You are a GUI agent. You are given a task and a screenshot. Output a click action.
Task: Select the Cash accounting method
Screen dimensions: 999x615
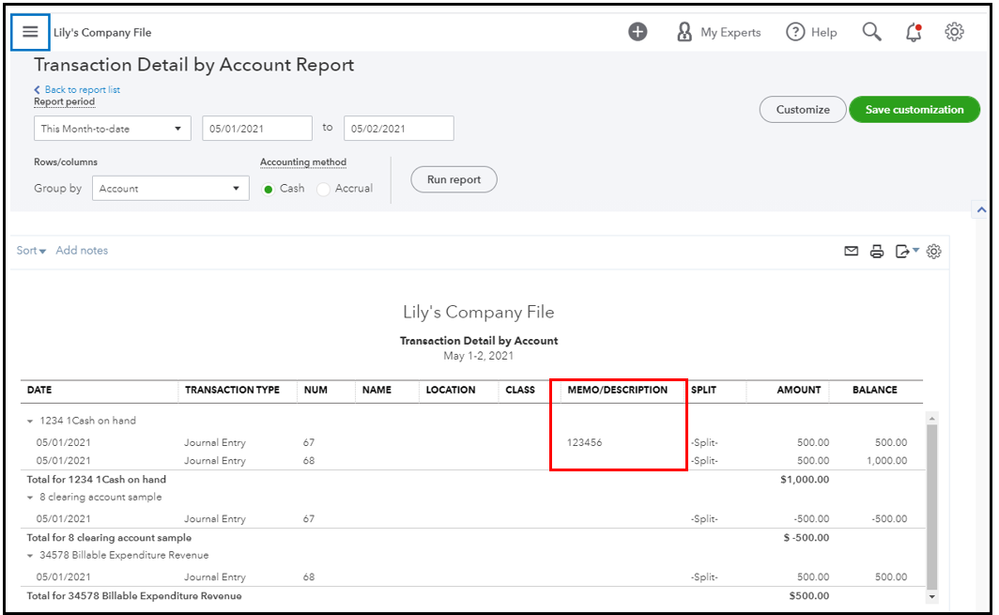pos(268,189)
